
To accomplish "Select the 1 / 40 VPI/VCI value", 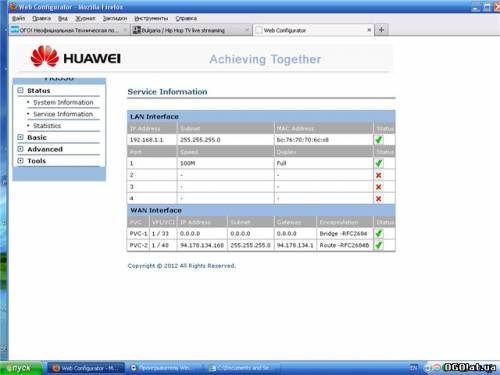I will pyautogui.click(x=160, y=245).
